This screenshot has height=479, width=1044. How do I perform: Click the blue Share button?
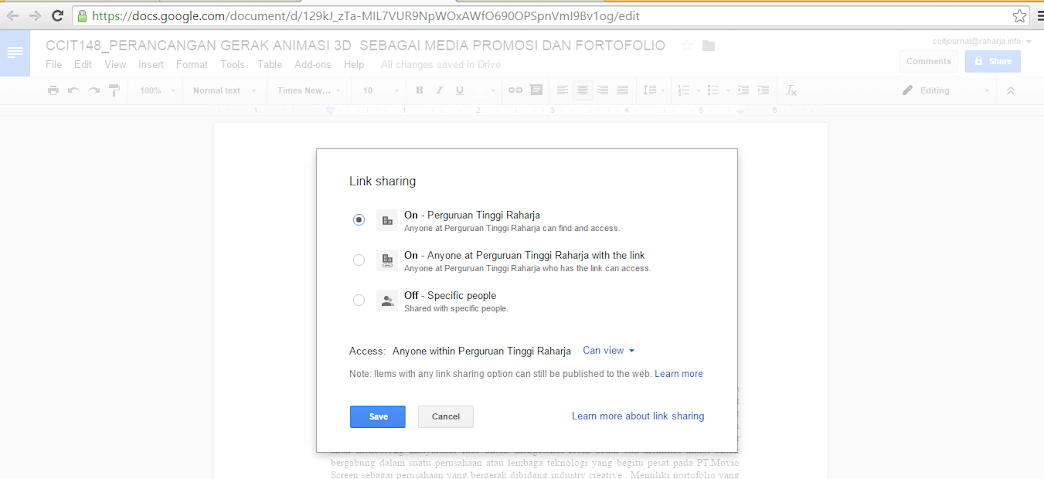click(993, 61)
